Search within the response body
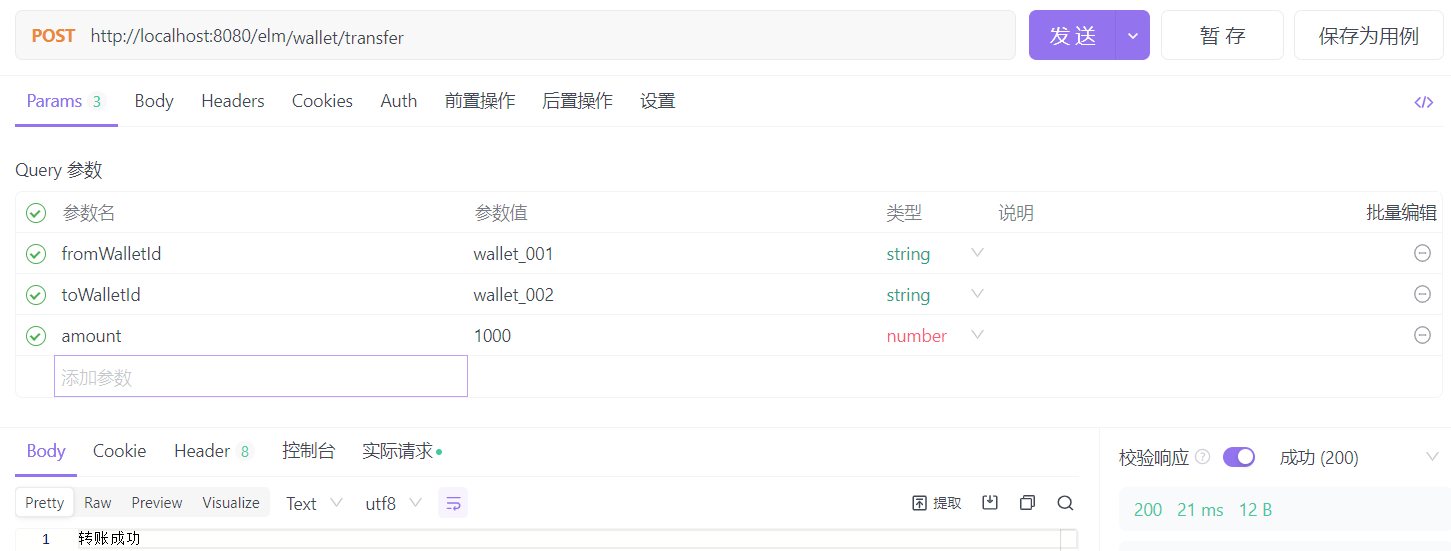 pos(1065,503)
